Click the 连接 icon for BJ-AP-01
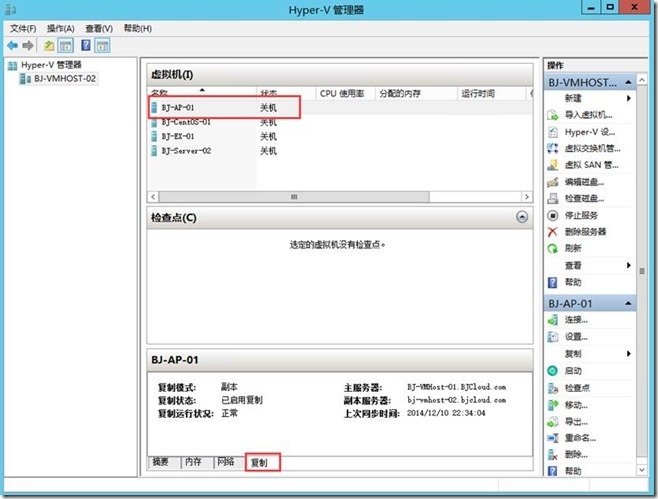The height and width of the screenshot is (499, 658). (x=553, y=320)
